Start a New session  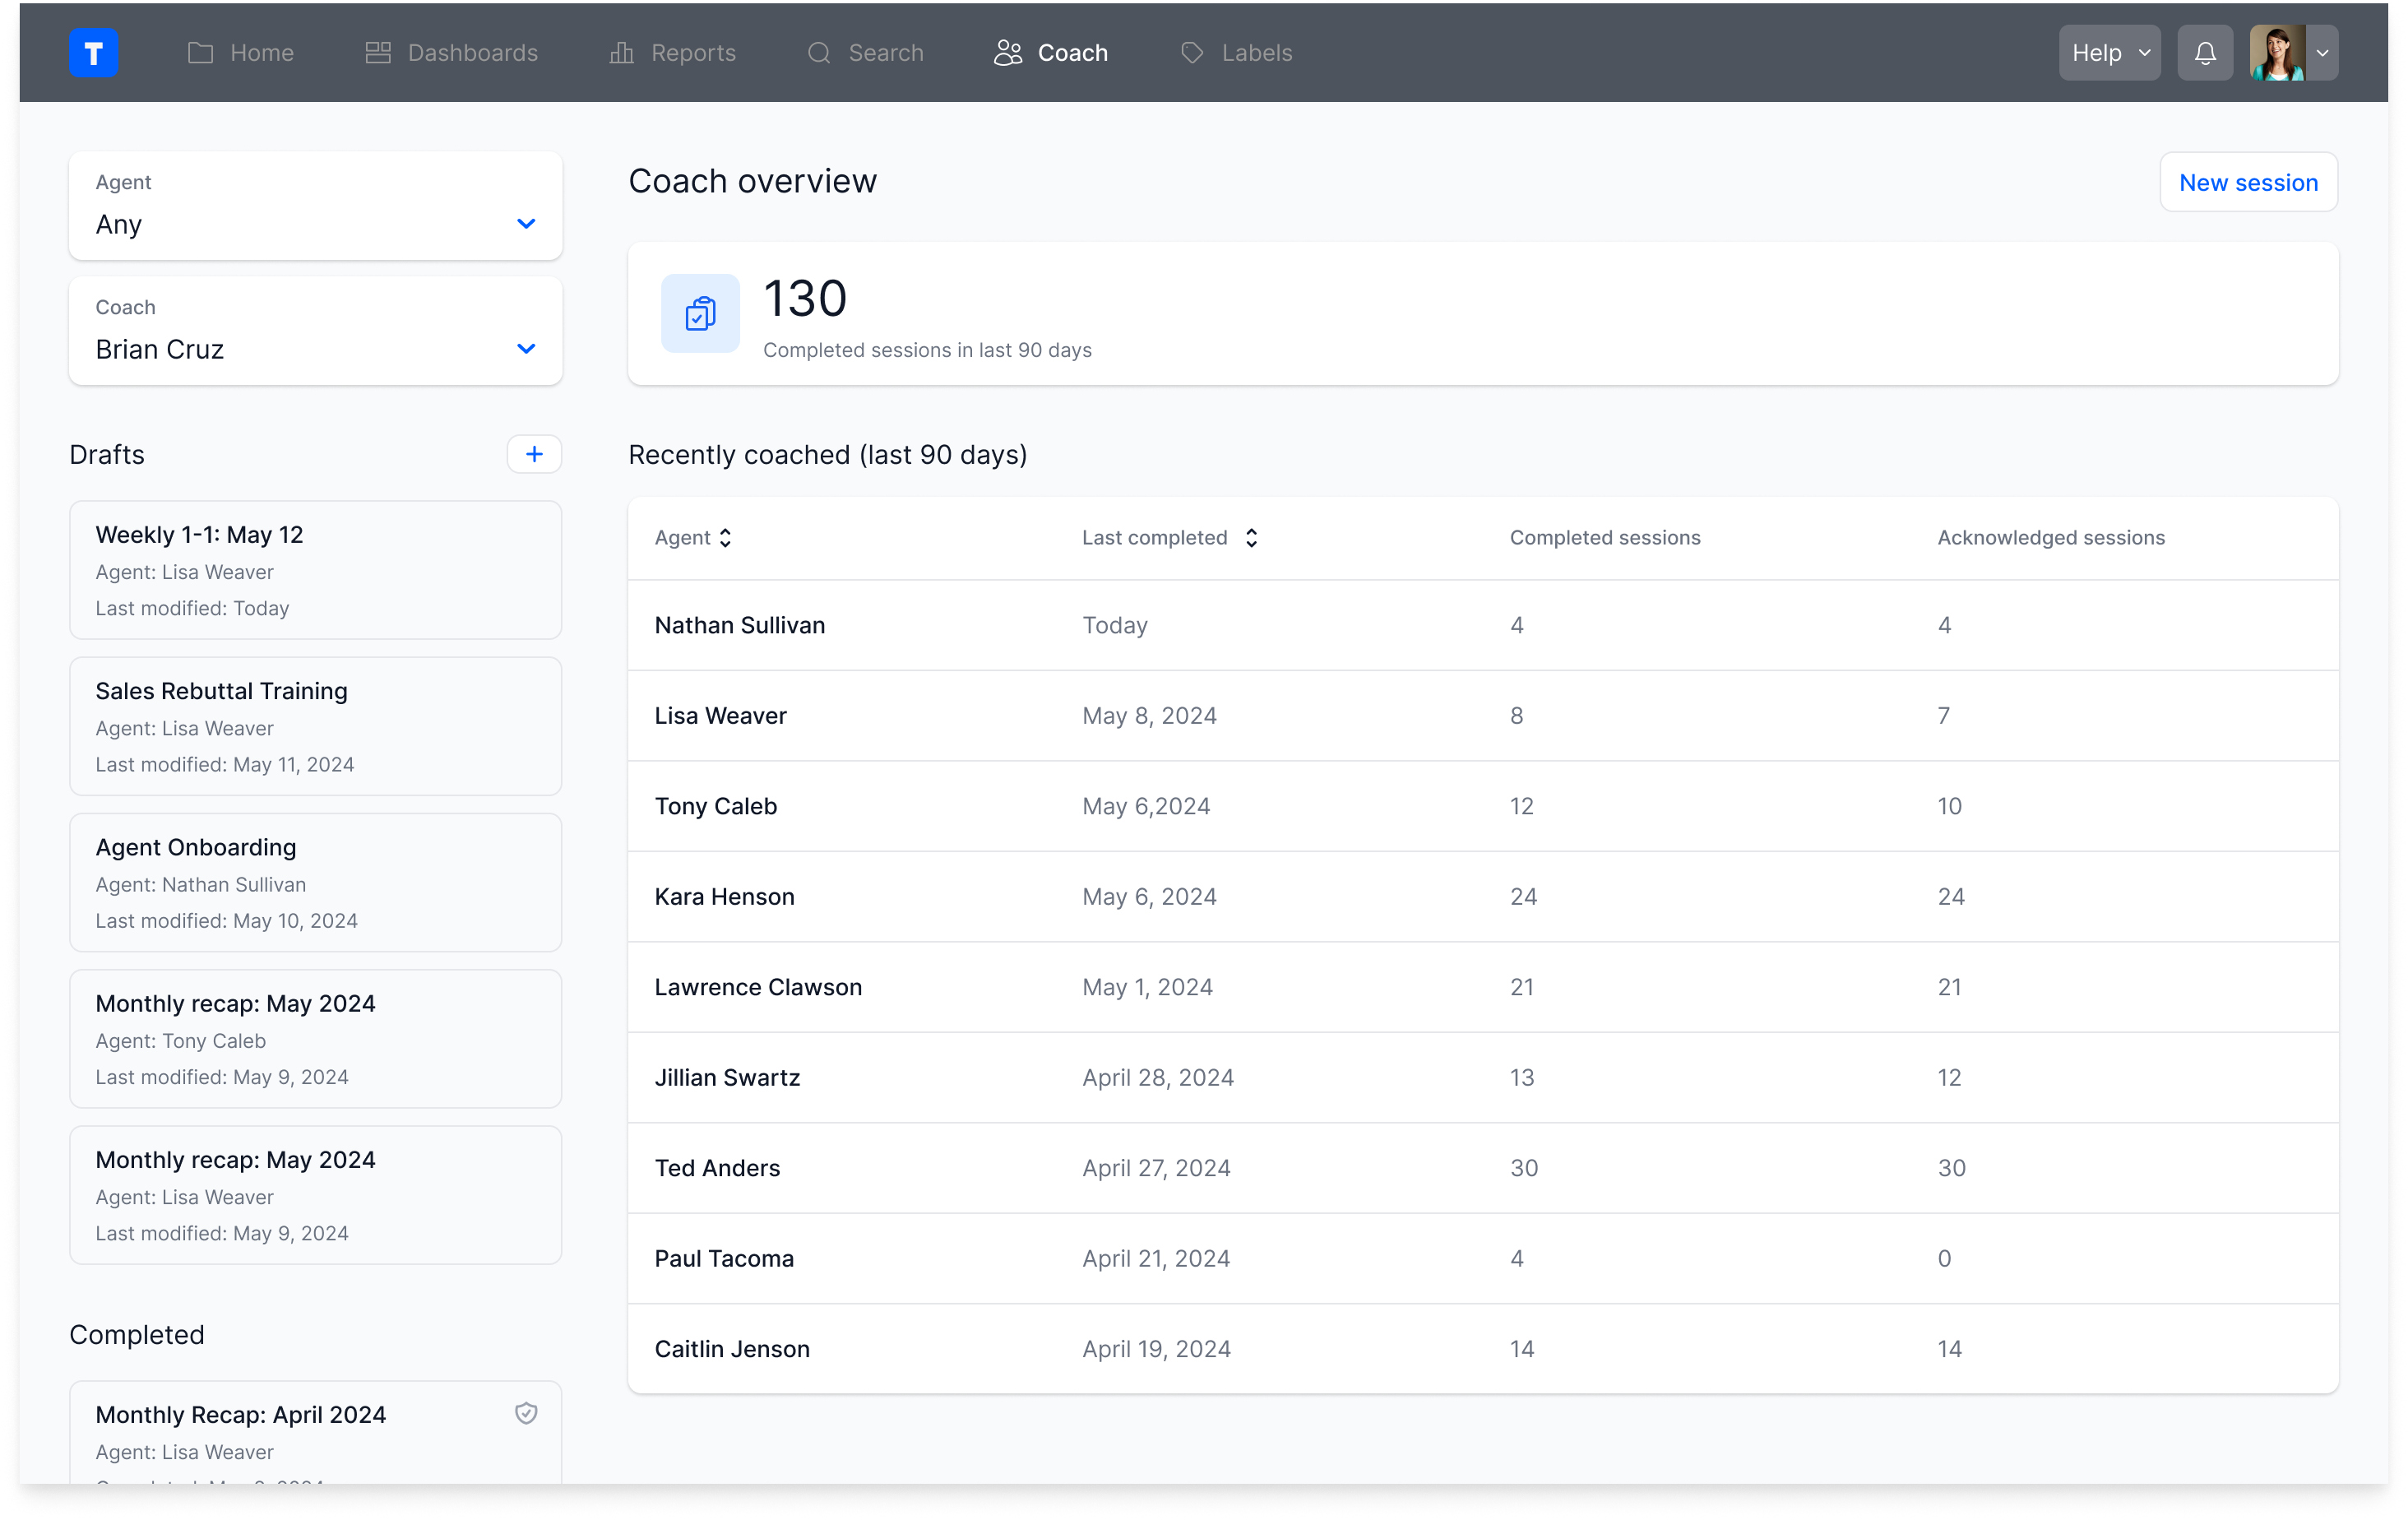2248,183
